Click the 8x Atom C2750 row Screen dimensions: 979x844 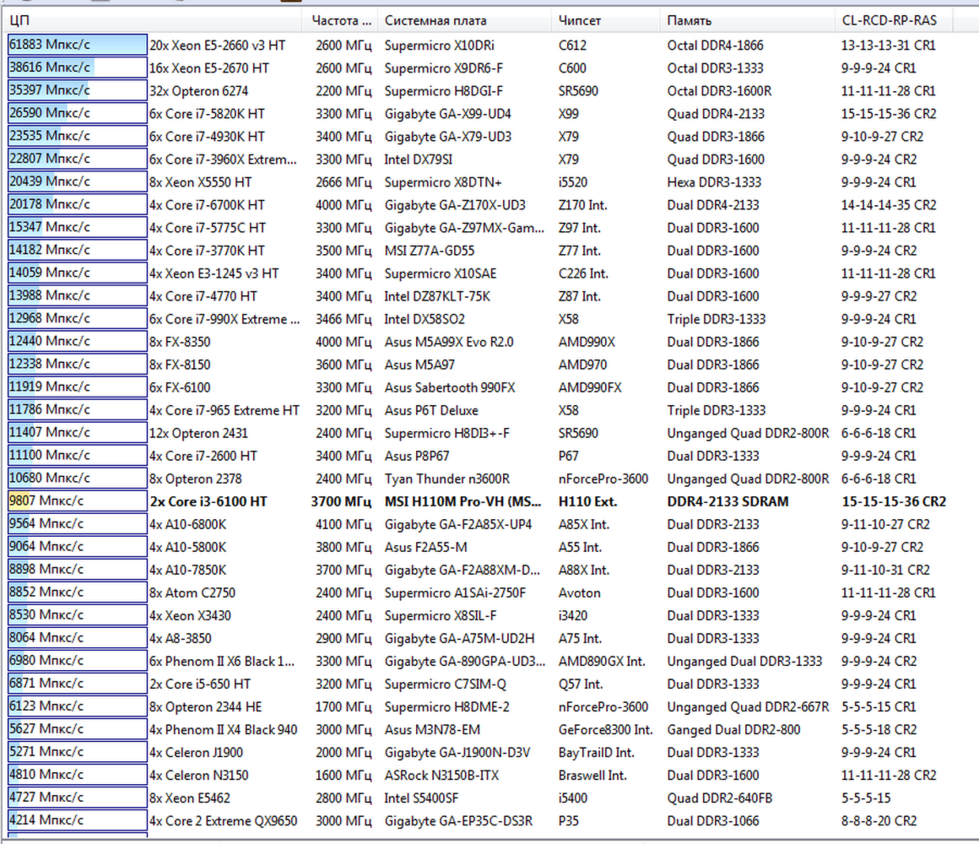point(192,593)
